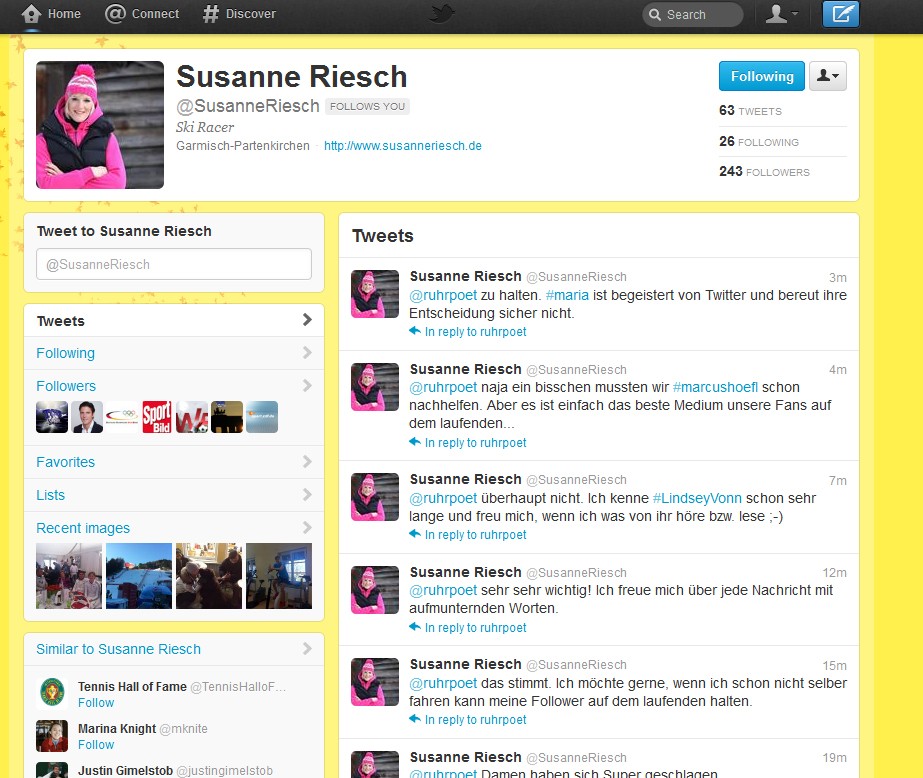
Task: Select Tweets in the sidebar menu
Action: [x=174, y=321]
